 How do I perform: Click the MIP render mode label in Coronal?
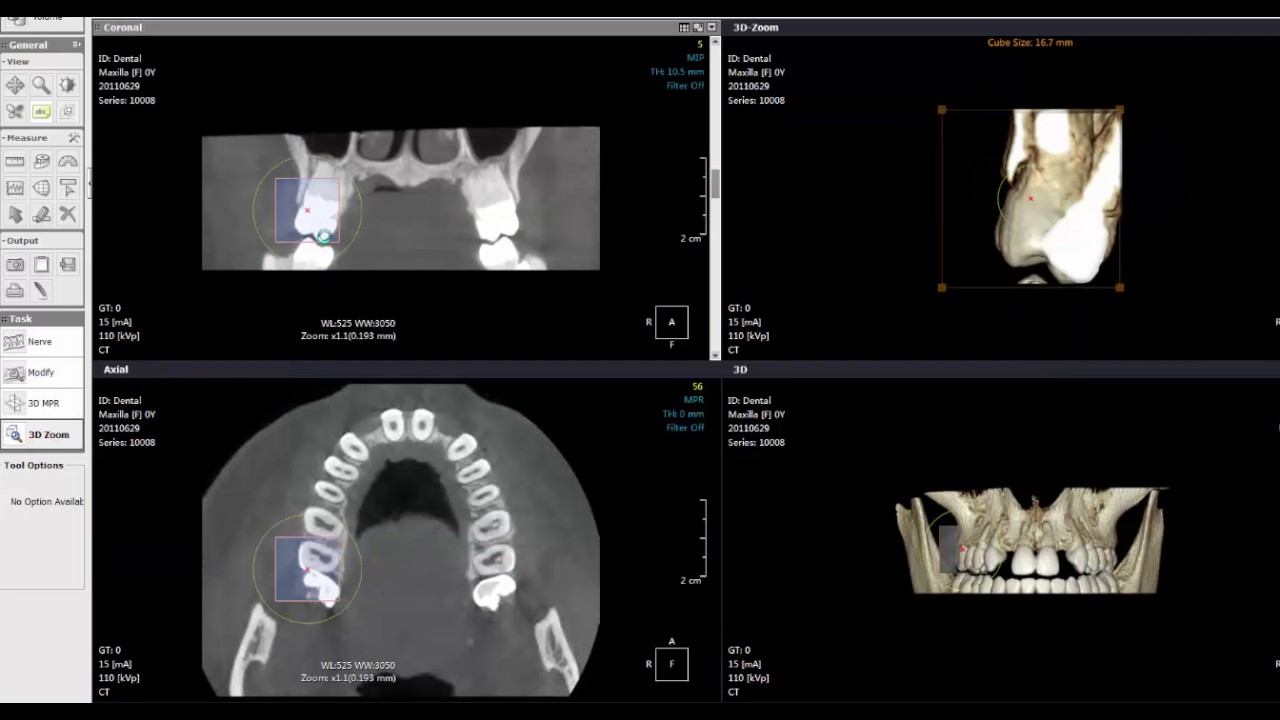[x=695, y=58]
